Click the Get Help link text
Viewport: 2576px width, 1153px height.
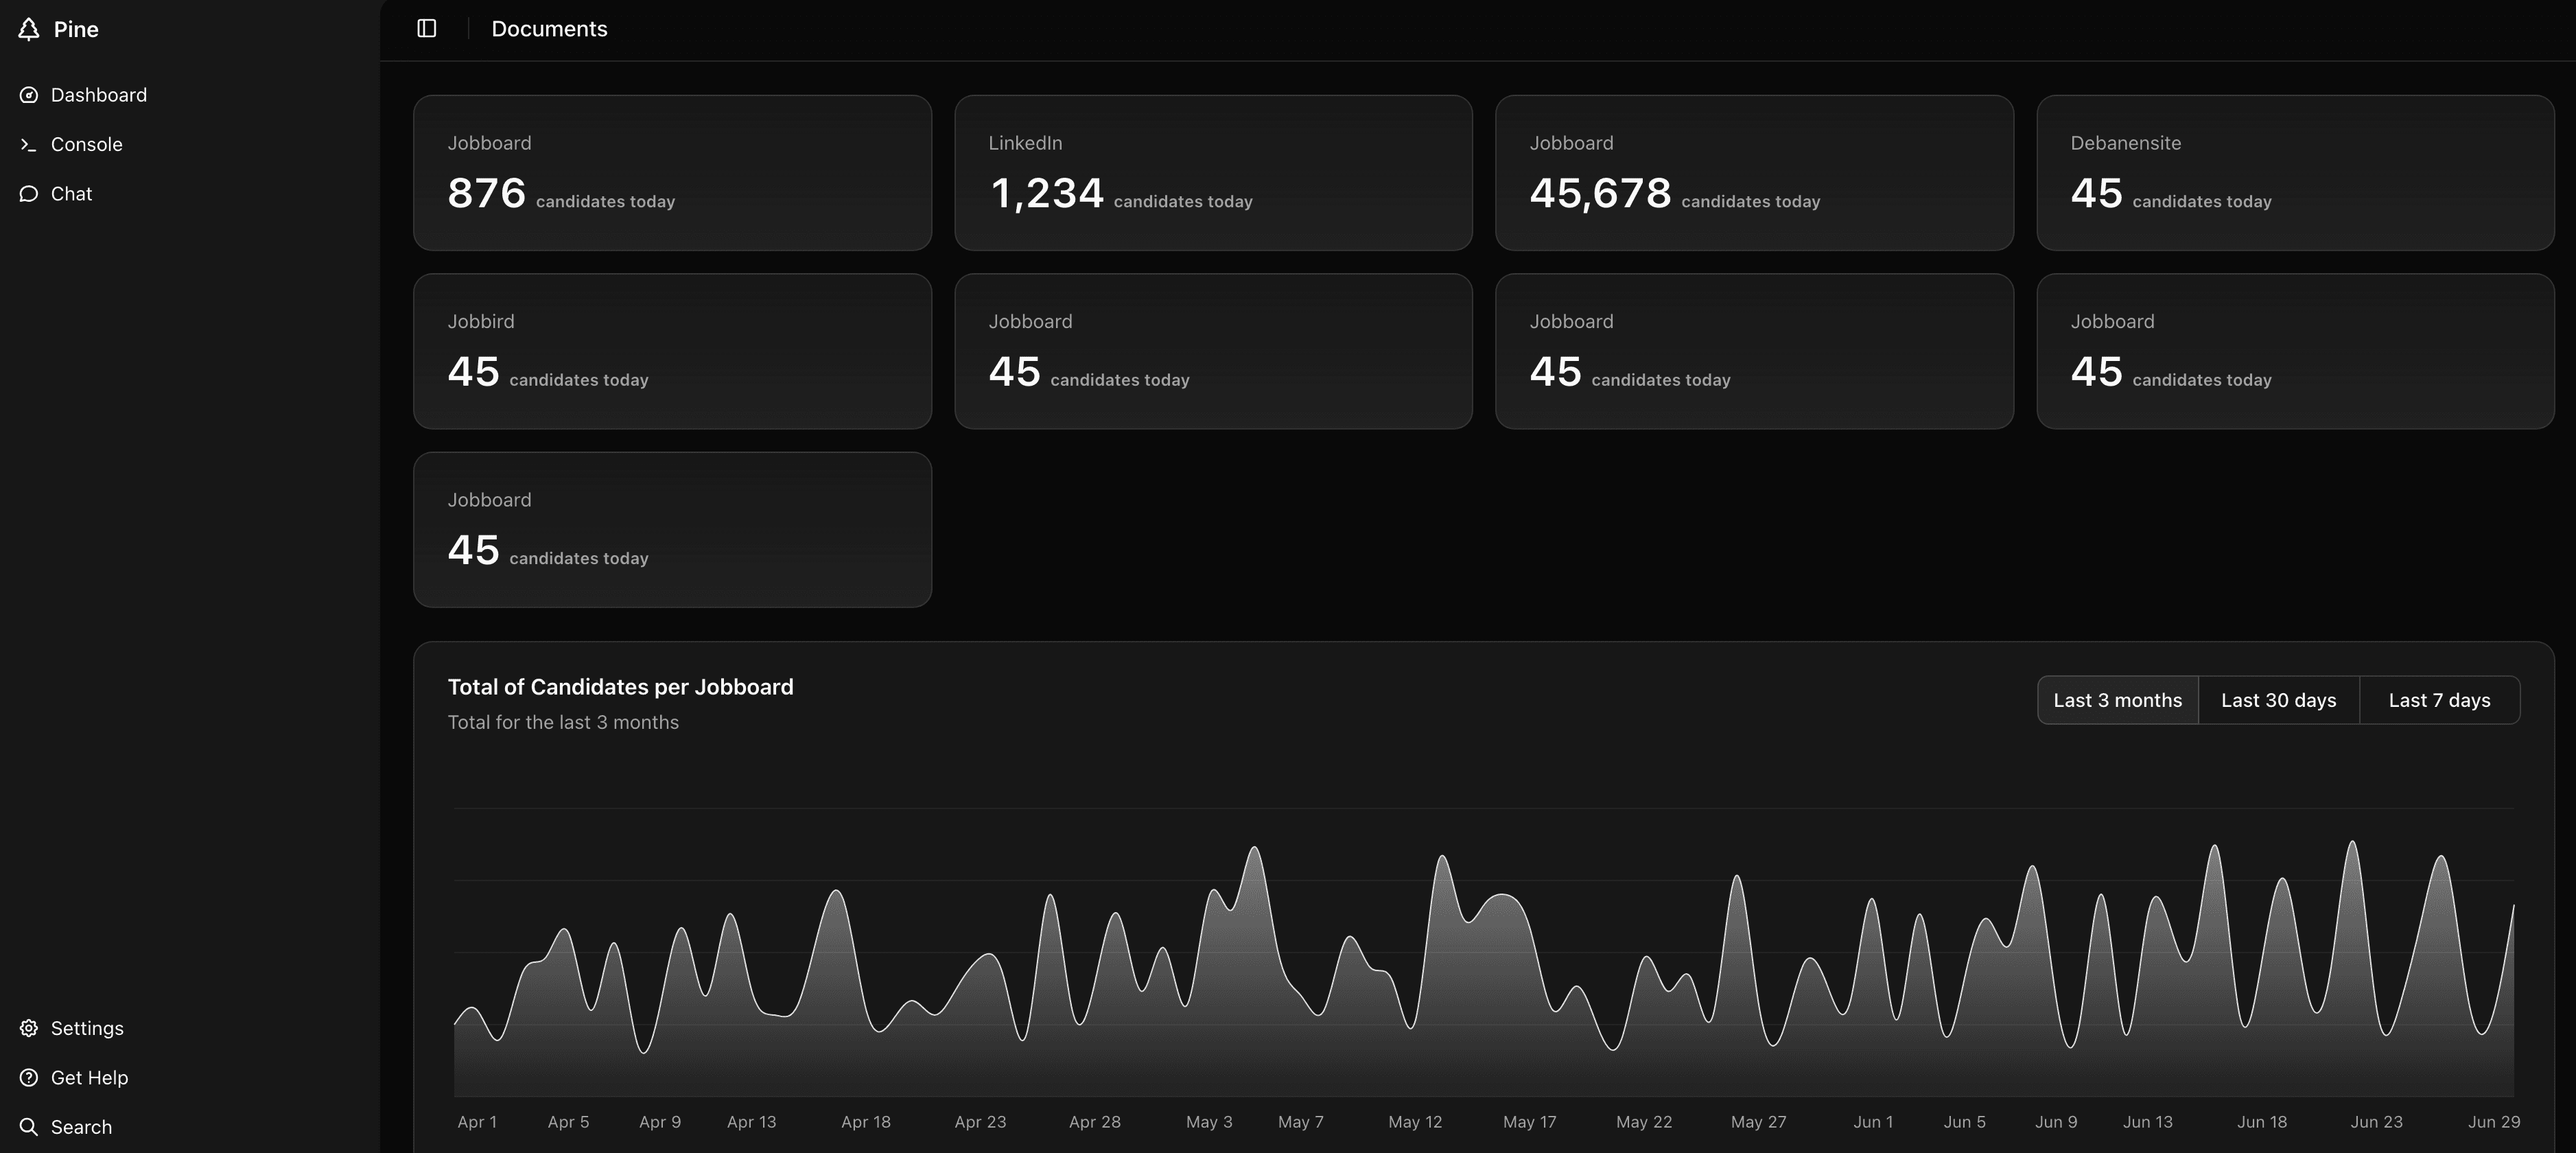[x=89, y=1078]
